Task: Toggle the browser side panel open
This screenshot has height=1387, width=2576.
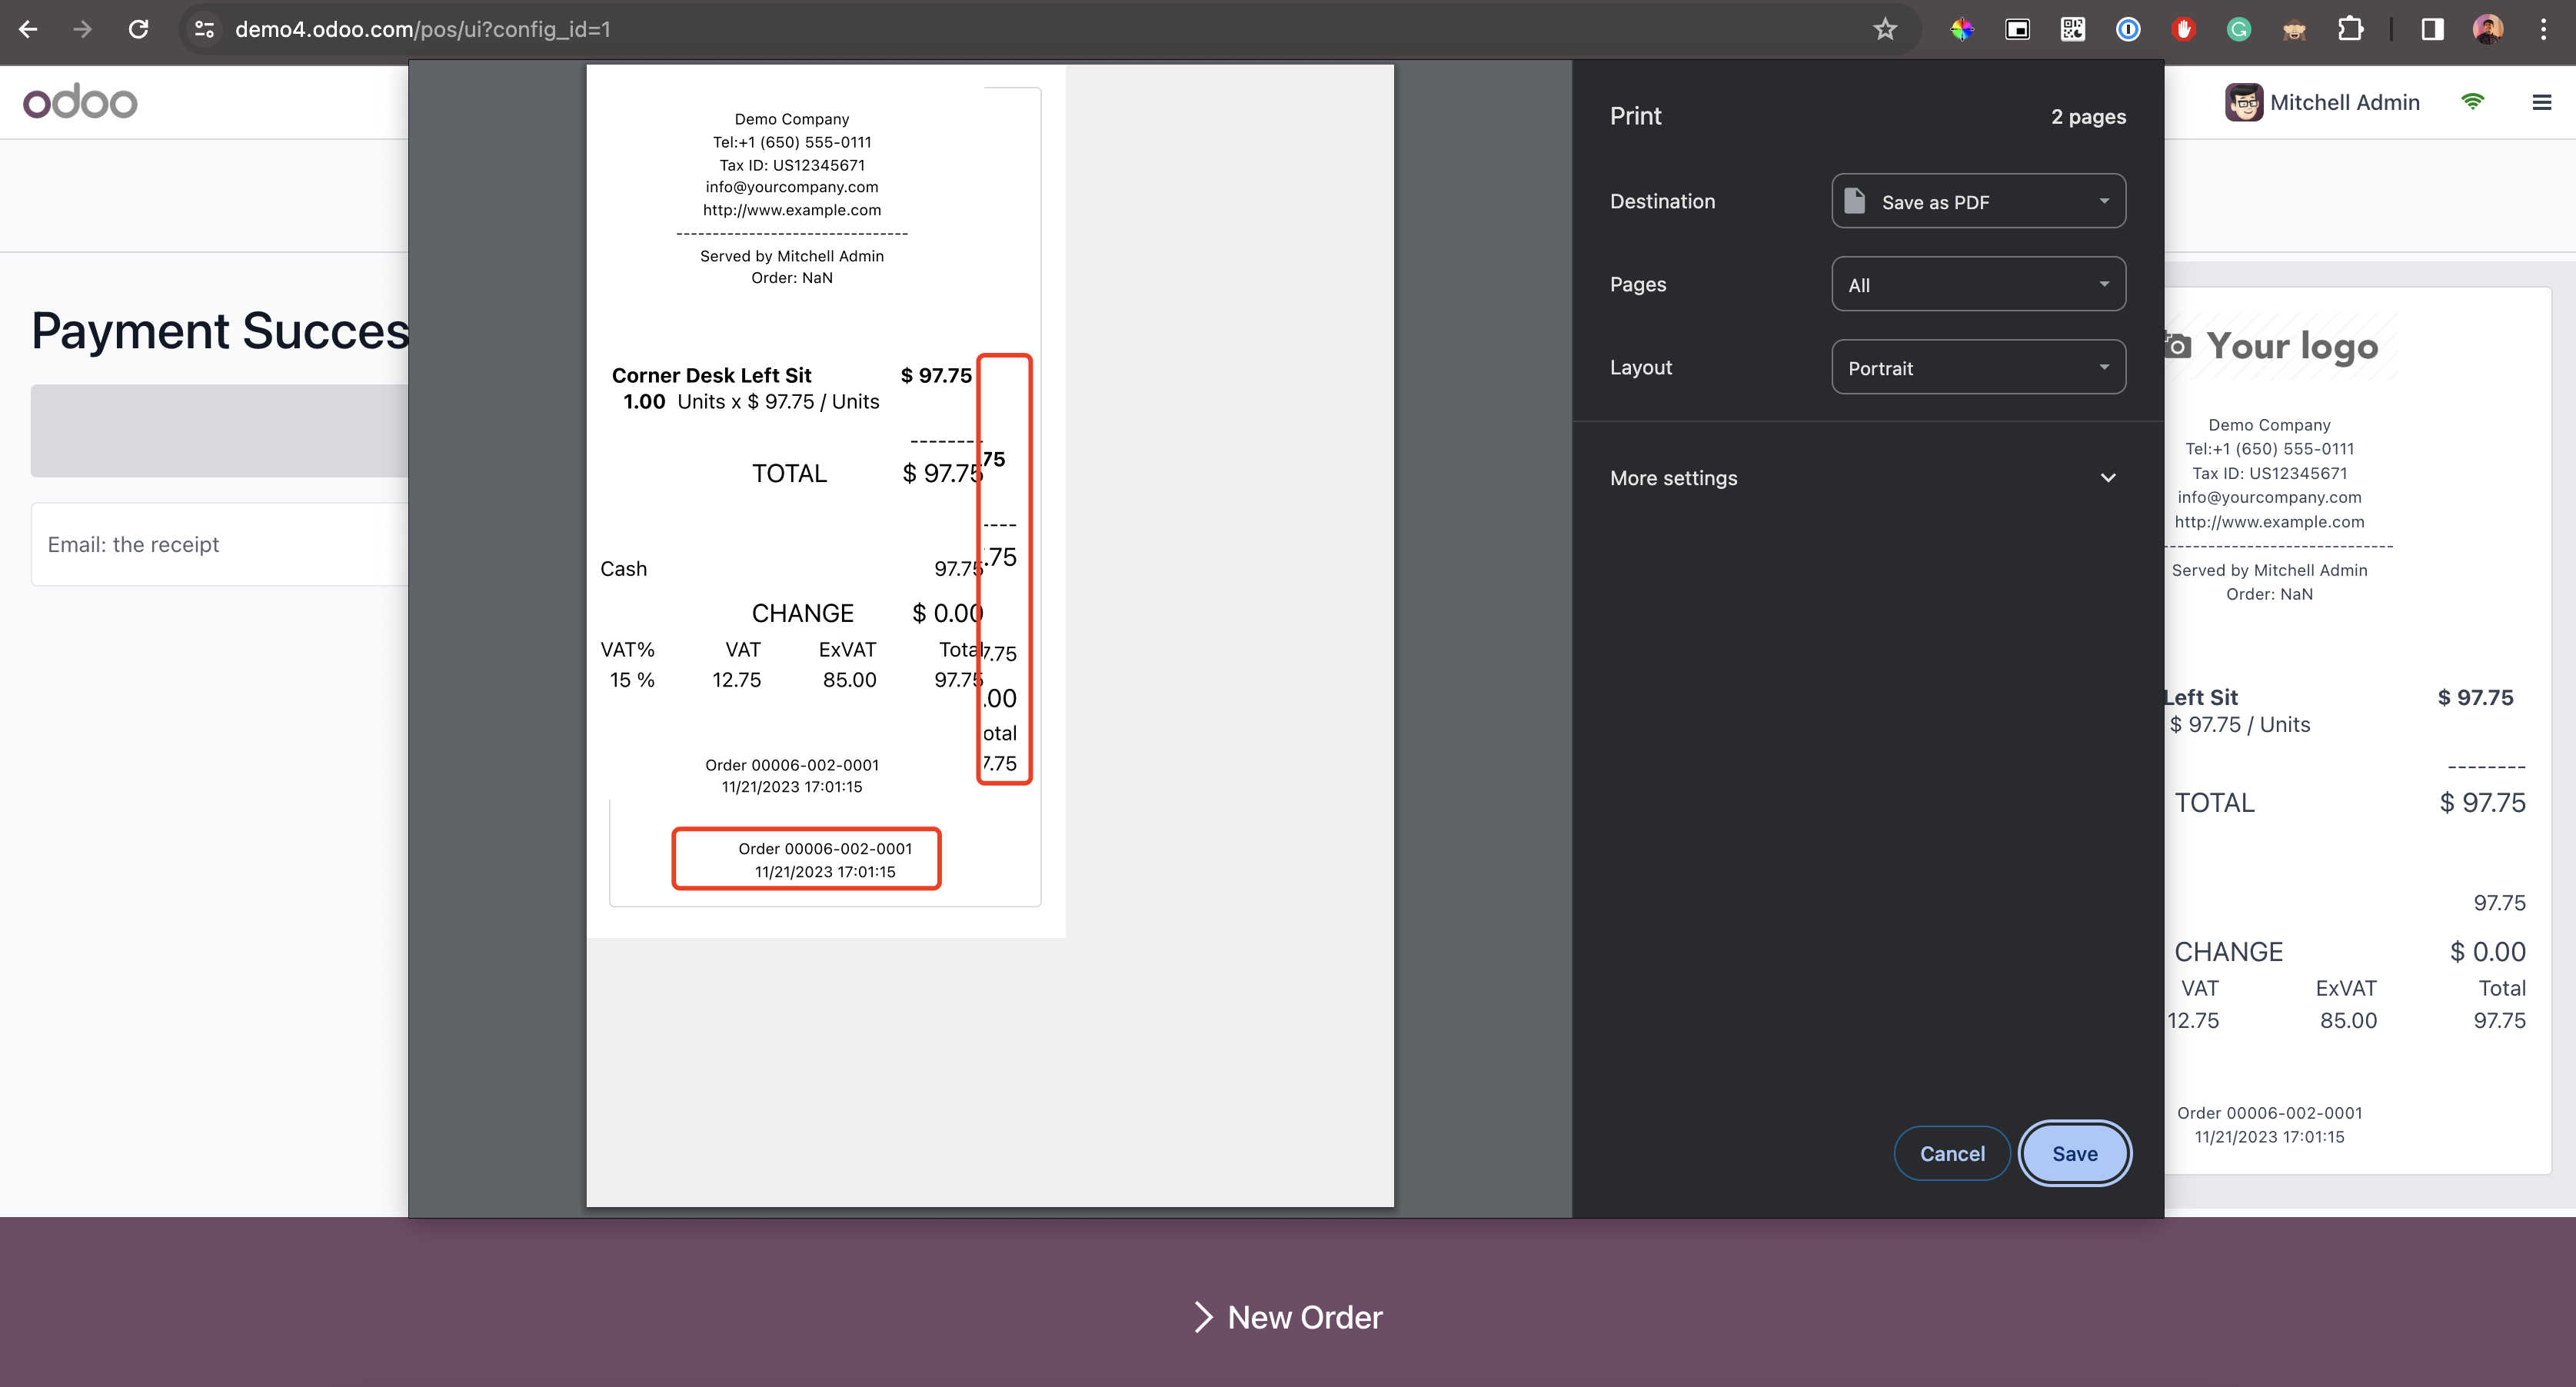Action: pyautogui.click(x=2431, y=29)
